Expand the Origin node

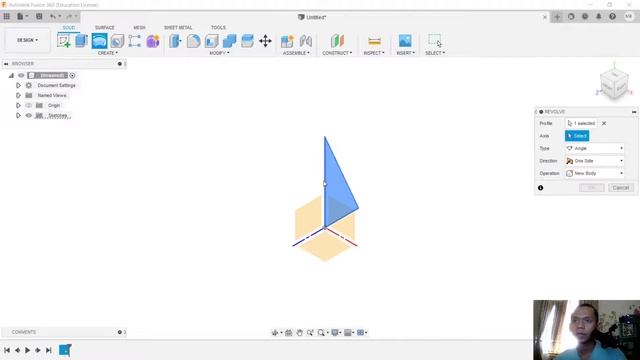[x=18, y=105]
